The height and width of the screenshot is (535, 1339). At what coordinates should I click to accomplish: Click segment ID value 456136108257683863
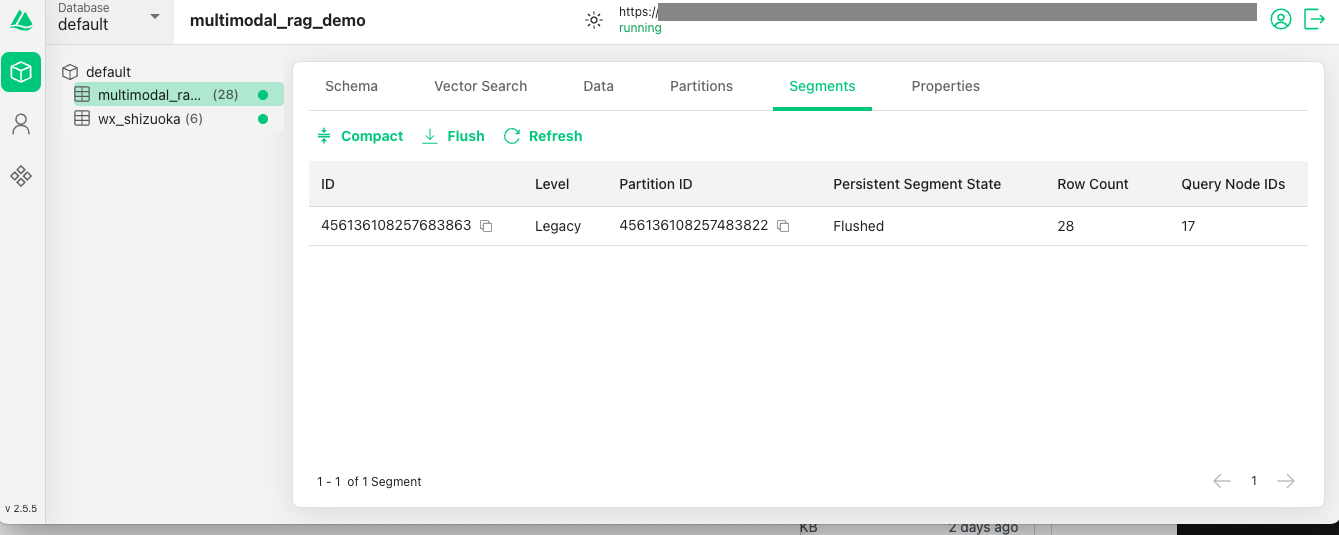coord(396,226)
